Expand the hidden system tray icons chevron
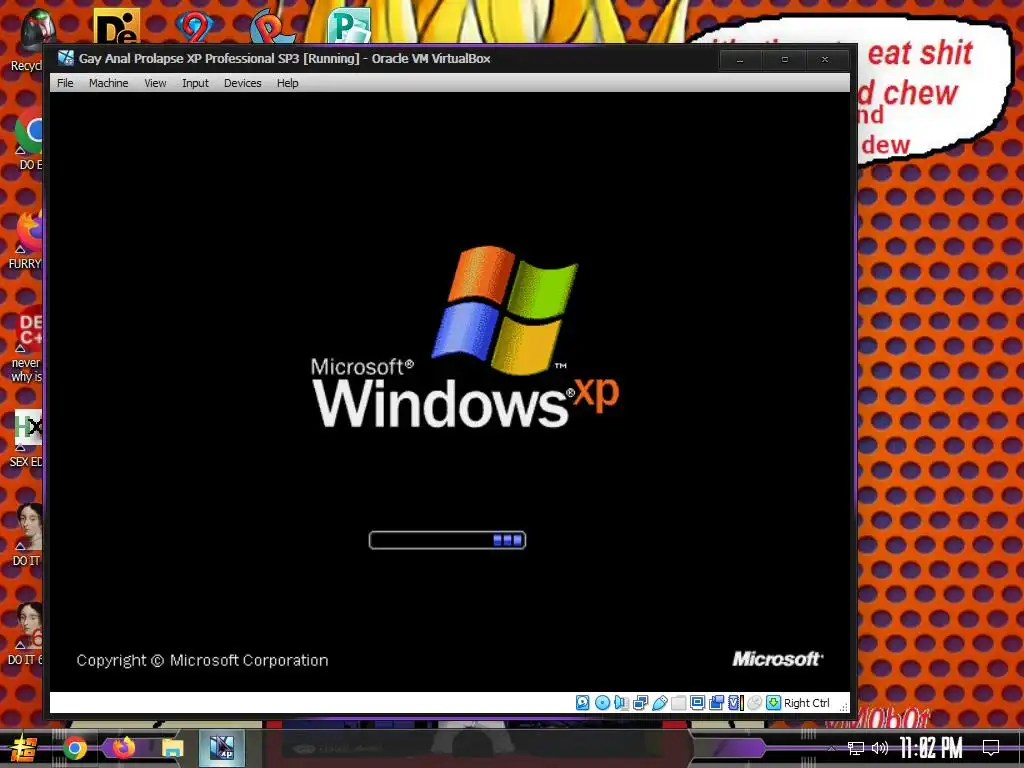The height and width of the screenshot is (768, 1024). click(831, 748)
